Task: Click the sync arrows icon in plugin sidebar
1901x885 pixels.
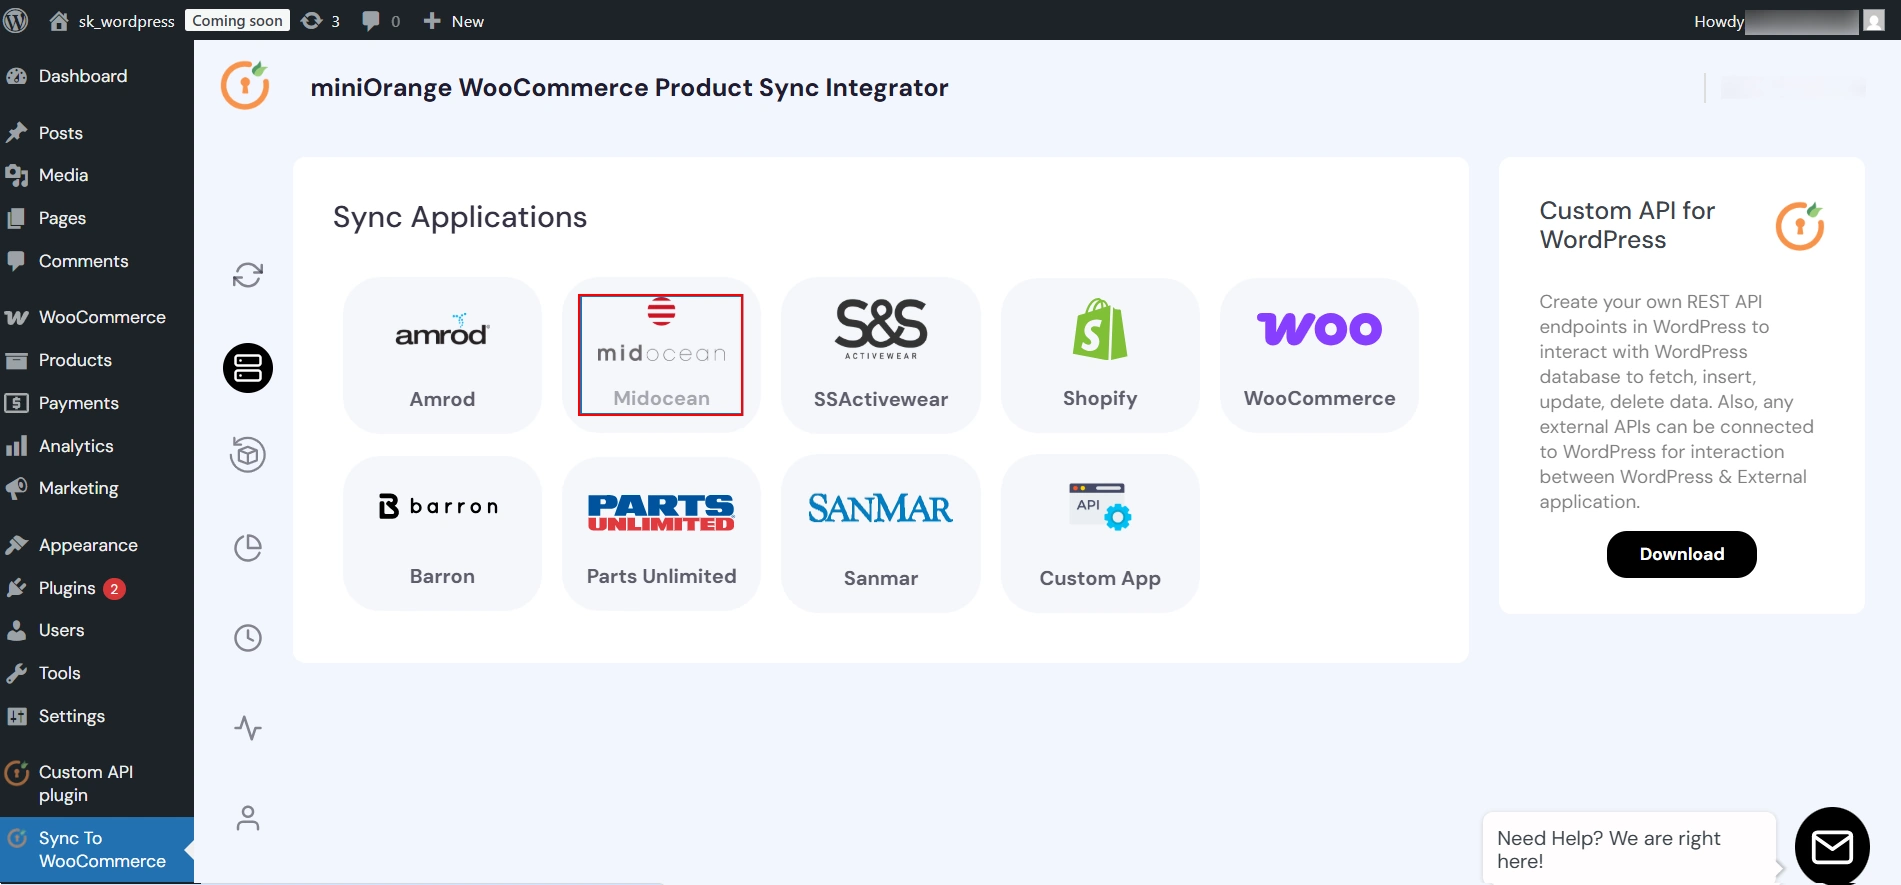Action: (248, 275)
